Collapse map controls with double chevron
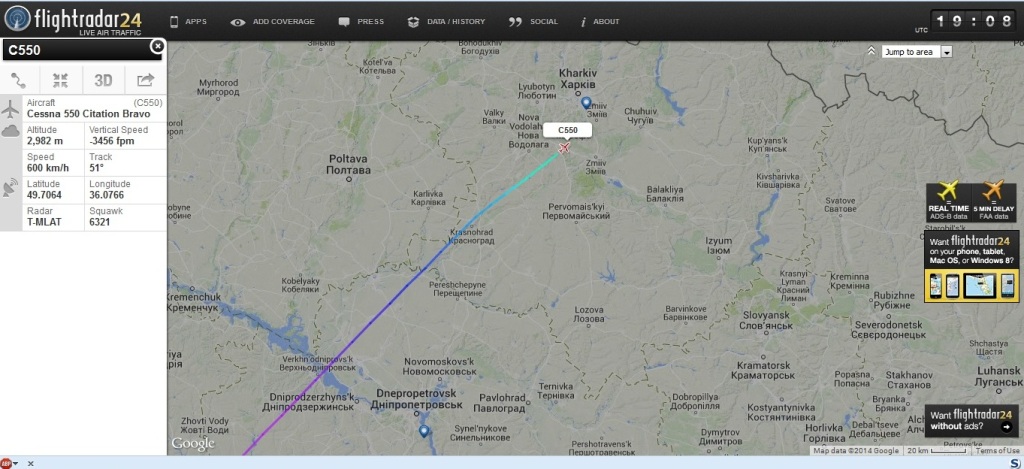Screen dimensions: 1024x469 (x=871, y=51)
